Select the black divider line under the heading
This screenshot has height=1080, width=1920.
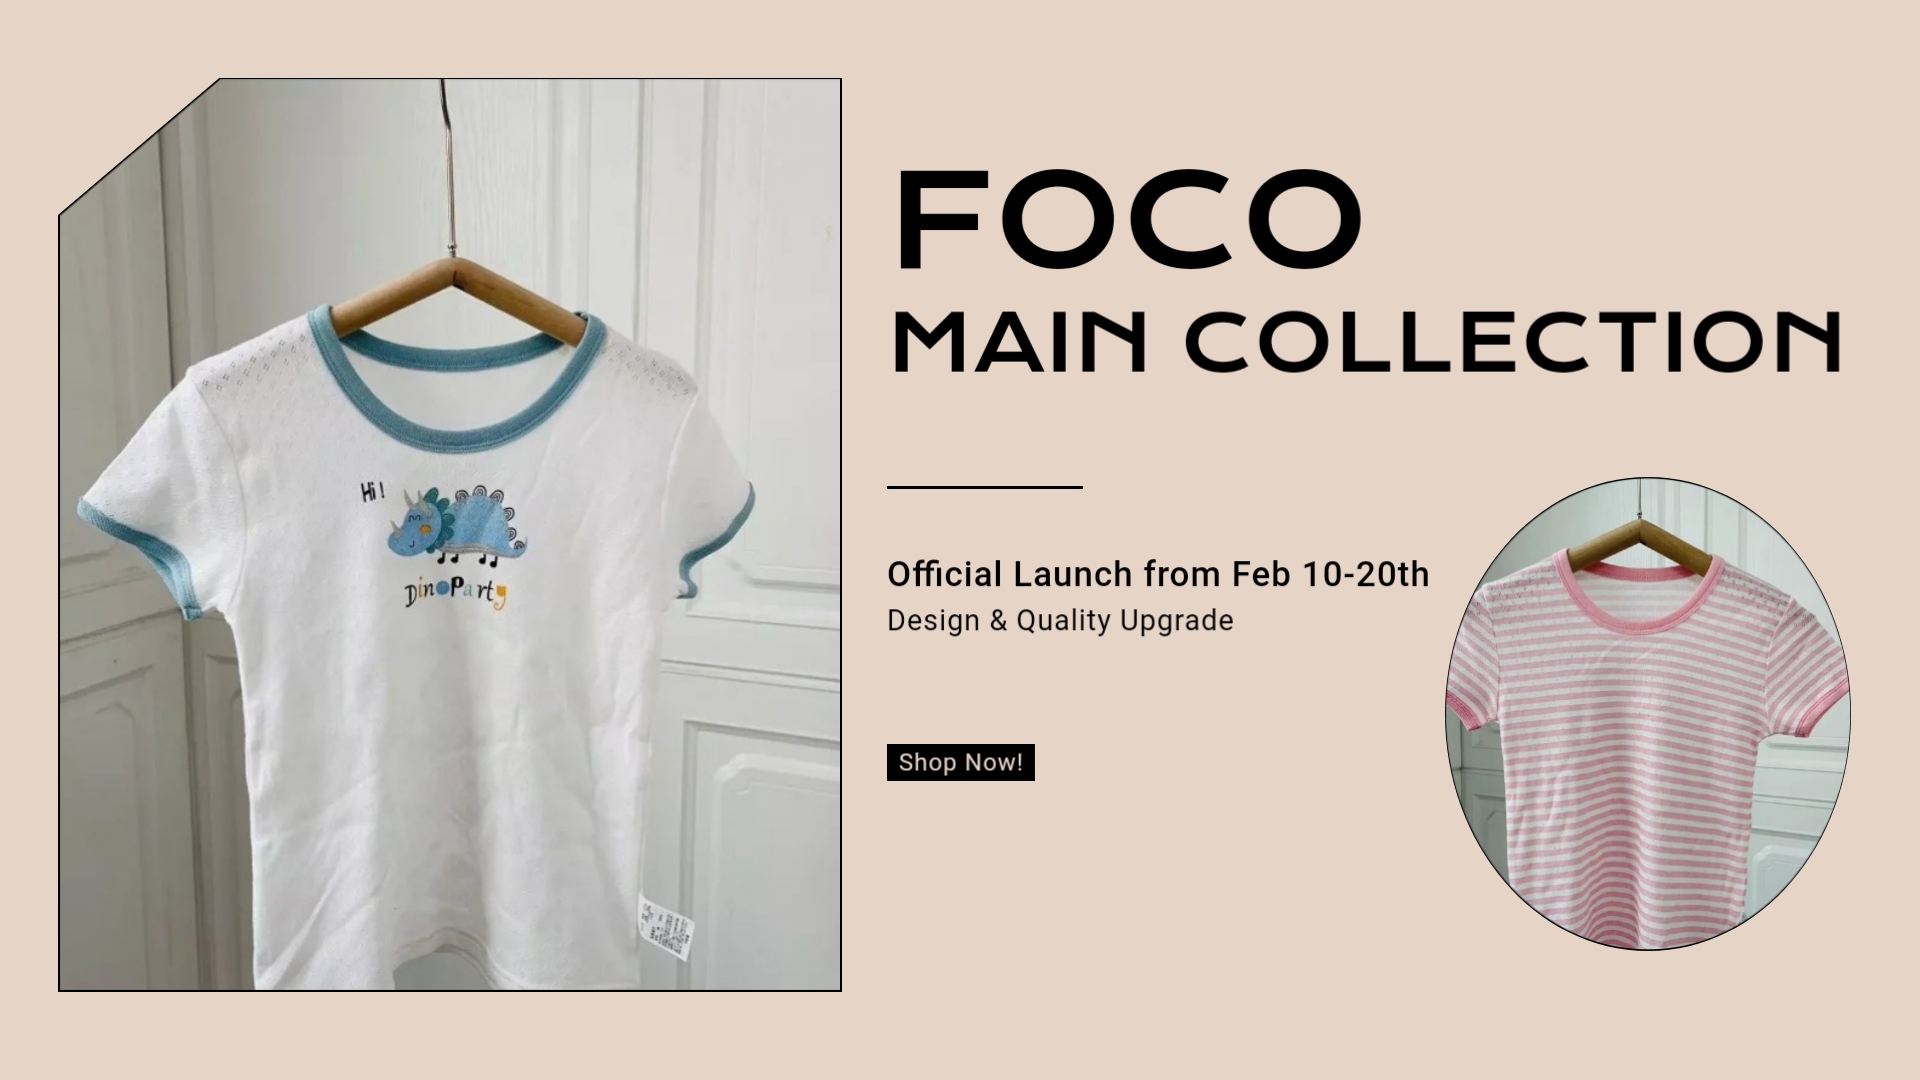click(985, 487)
